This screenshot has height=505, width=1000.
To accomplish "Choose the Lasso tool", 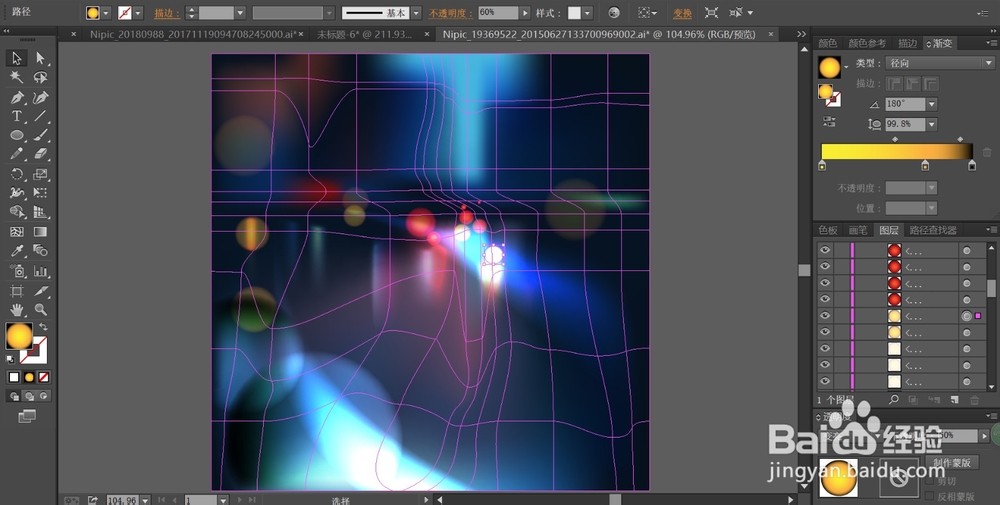I will [40, 78].
